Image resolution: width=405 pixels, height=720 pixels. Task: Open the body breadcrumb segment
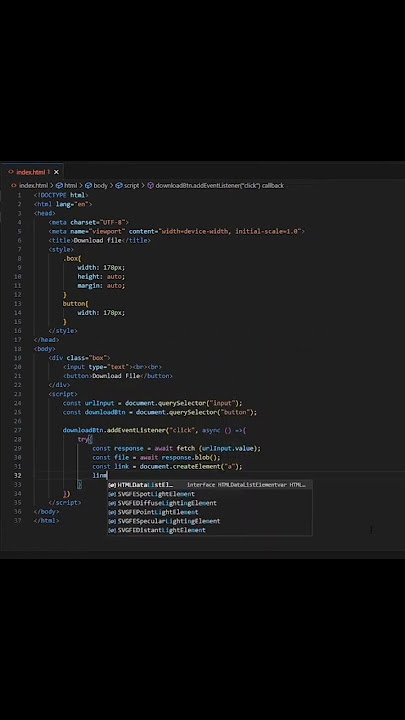[96, 186]
